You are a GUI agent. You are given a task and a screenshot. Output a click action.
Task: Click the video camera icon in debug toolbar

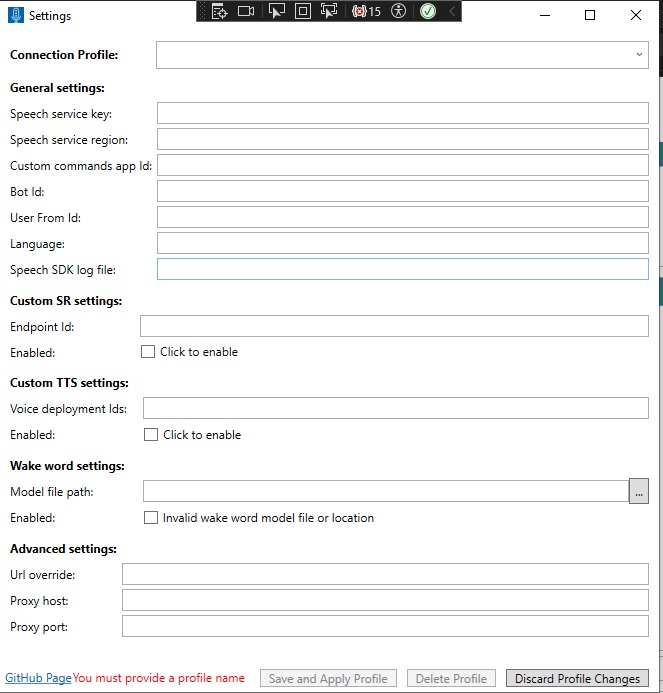[x=246, y=12]
